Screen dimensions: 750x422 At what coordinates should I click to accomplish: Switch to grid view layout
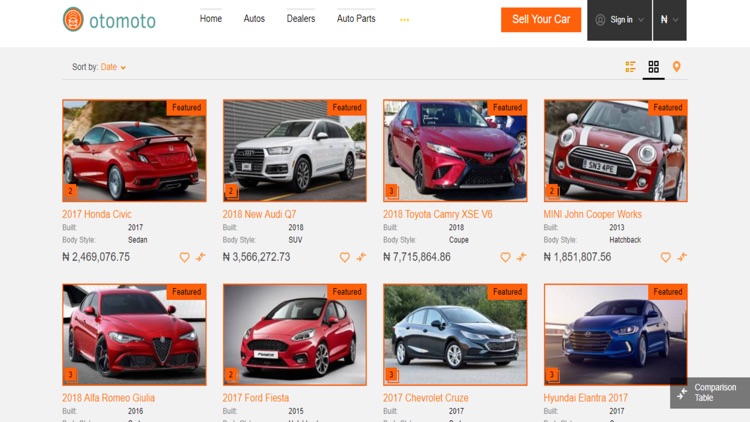point(653,67)
